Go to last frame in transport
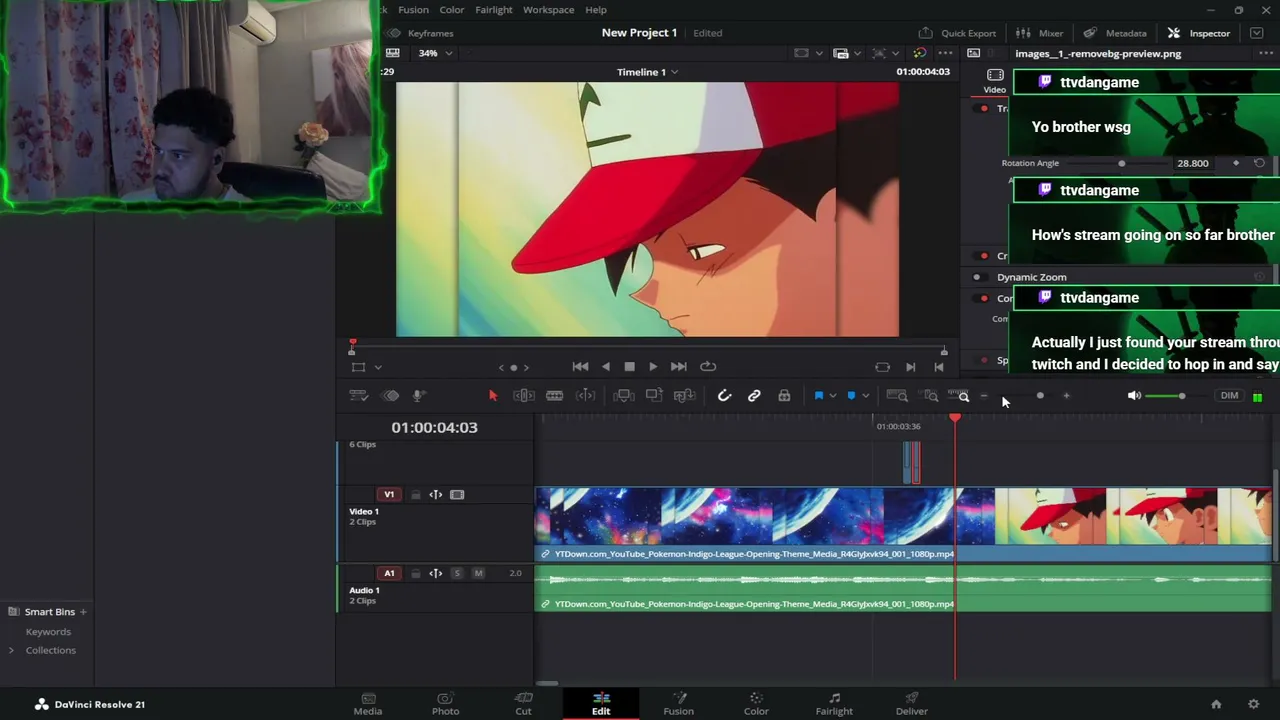The width and height of the screenshot is (1280, 720). click(678, 367)
